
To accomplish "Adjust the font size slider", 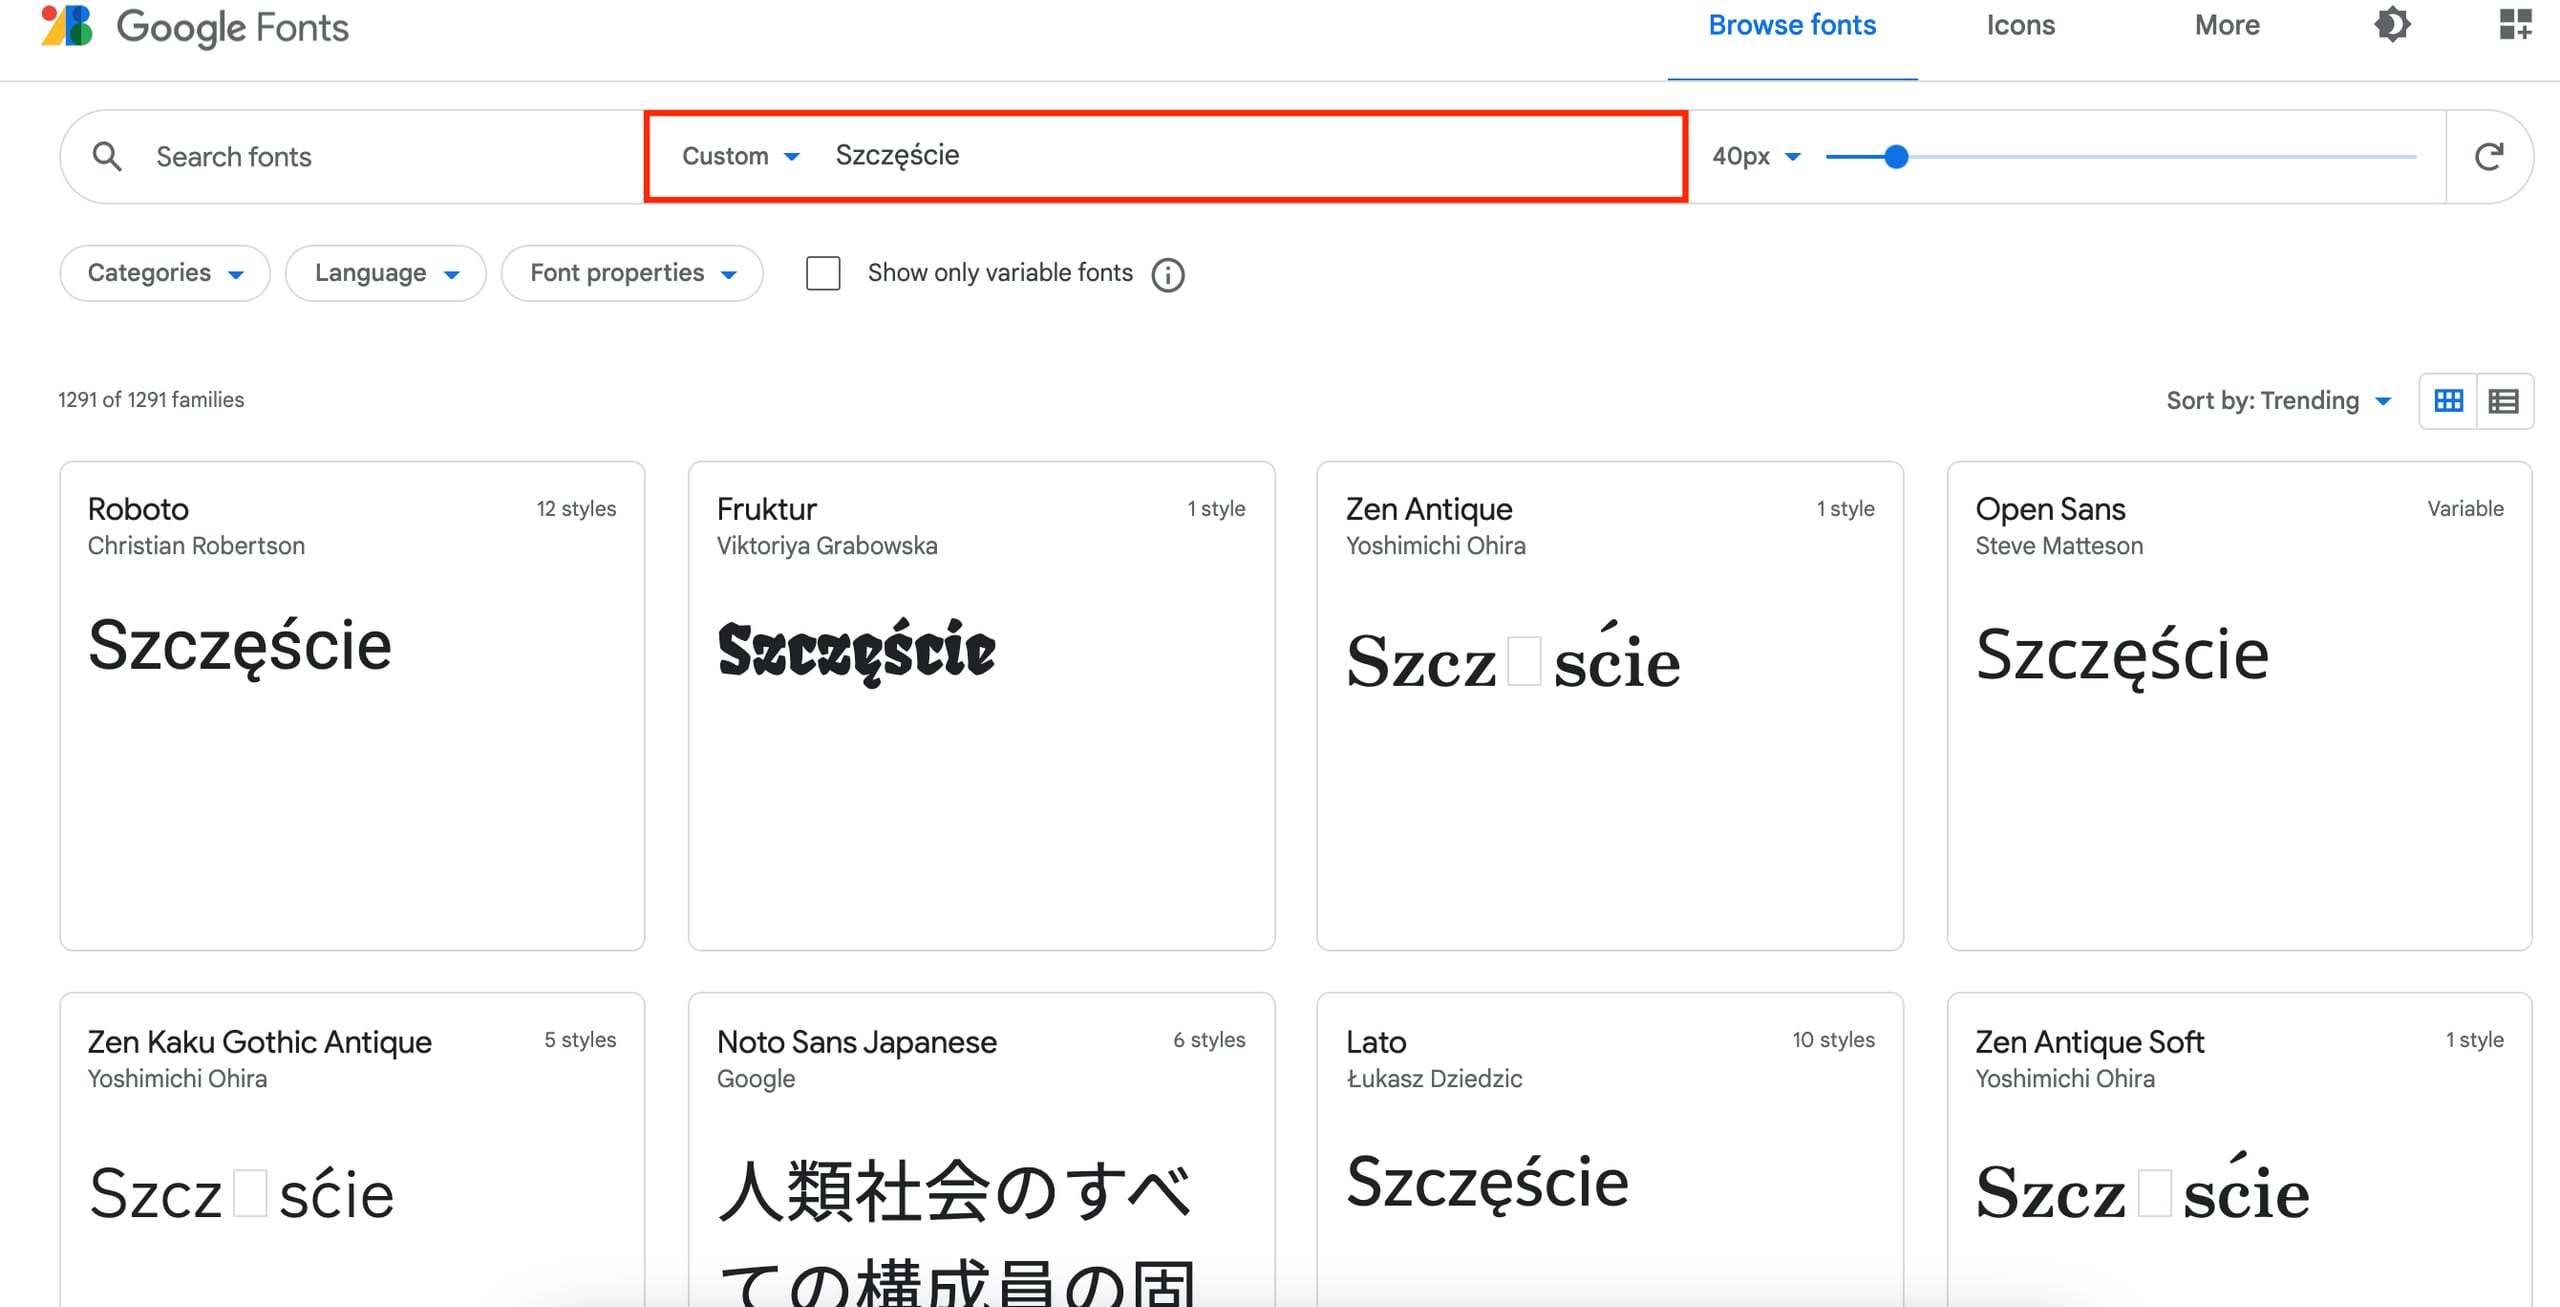I will (1896, 156).
